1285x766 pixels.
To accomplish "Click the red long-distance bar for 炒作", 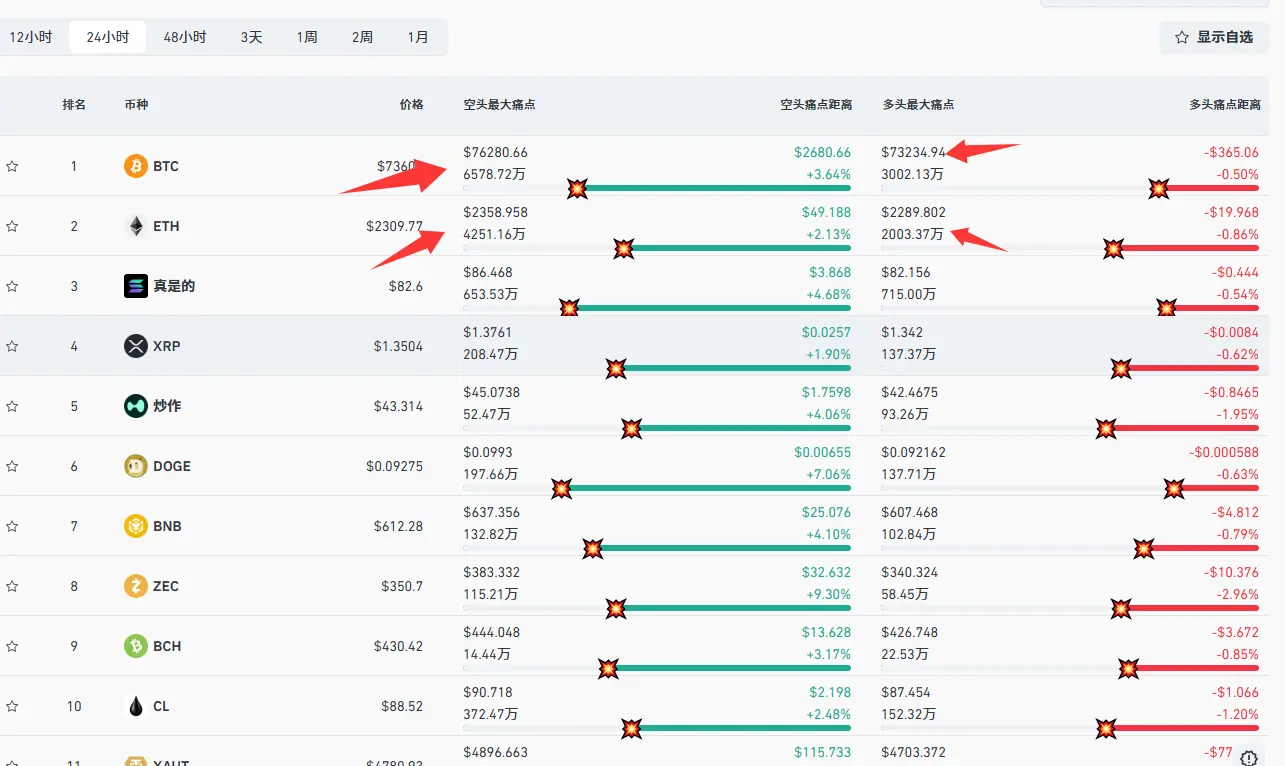I will click(x=1183, y=428).
